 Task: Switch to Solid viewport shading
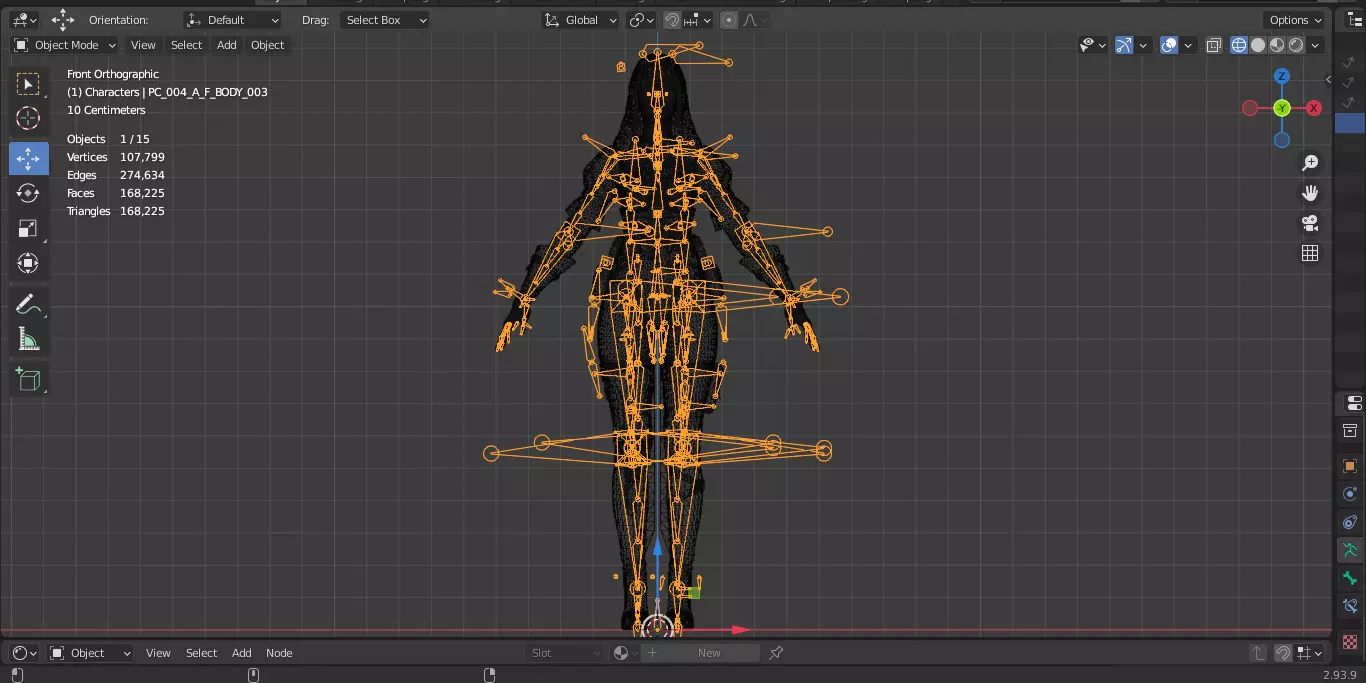coord(1258,45)
